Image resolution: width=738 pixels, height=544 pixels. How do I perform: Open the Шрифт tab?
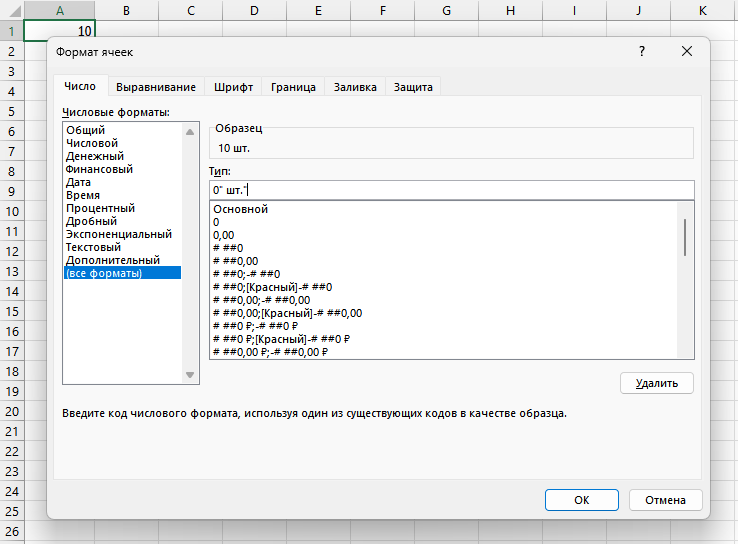point(233,87)
